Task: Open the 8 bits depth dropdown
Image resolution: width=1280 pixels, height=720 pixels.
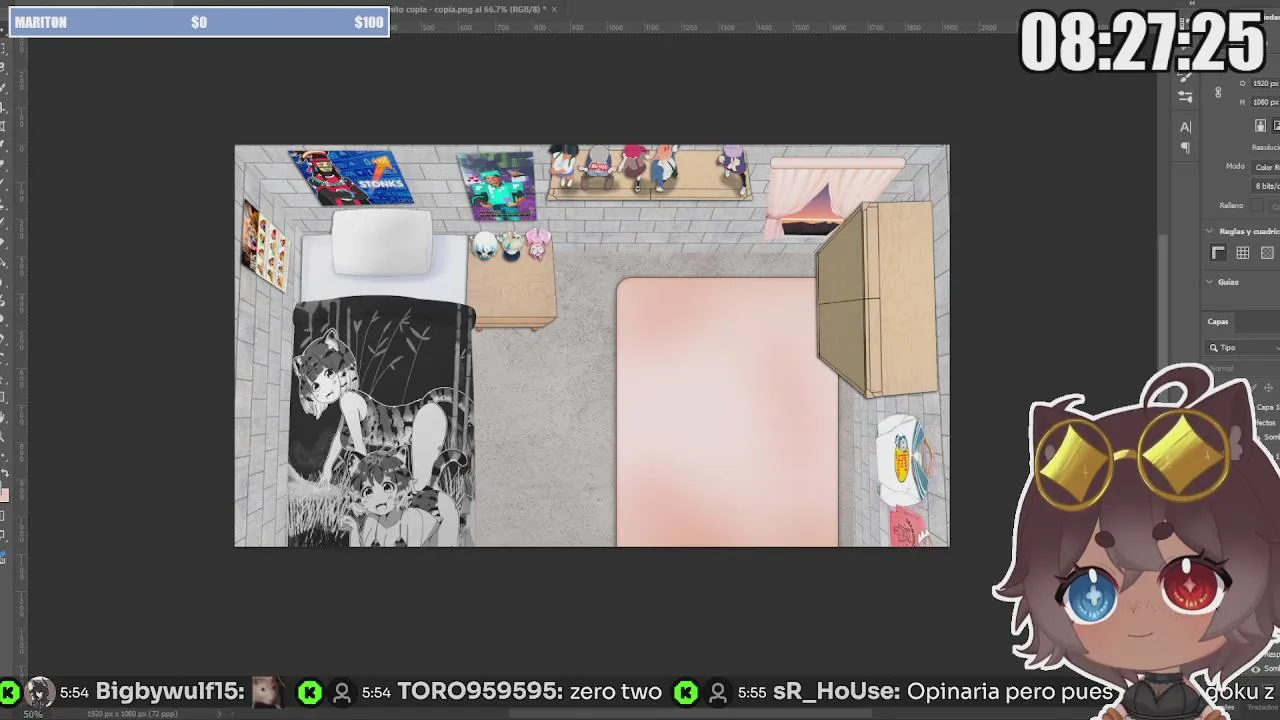Action: (1266, 186)
